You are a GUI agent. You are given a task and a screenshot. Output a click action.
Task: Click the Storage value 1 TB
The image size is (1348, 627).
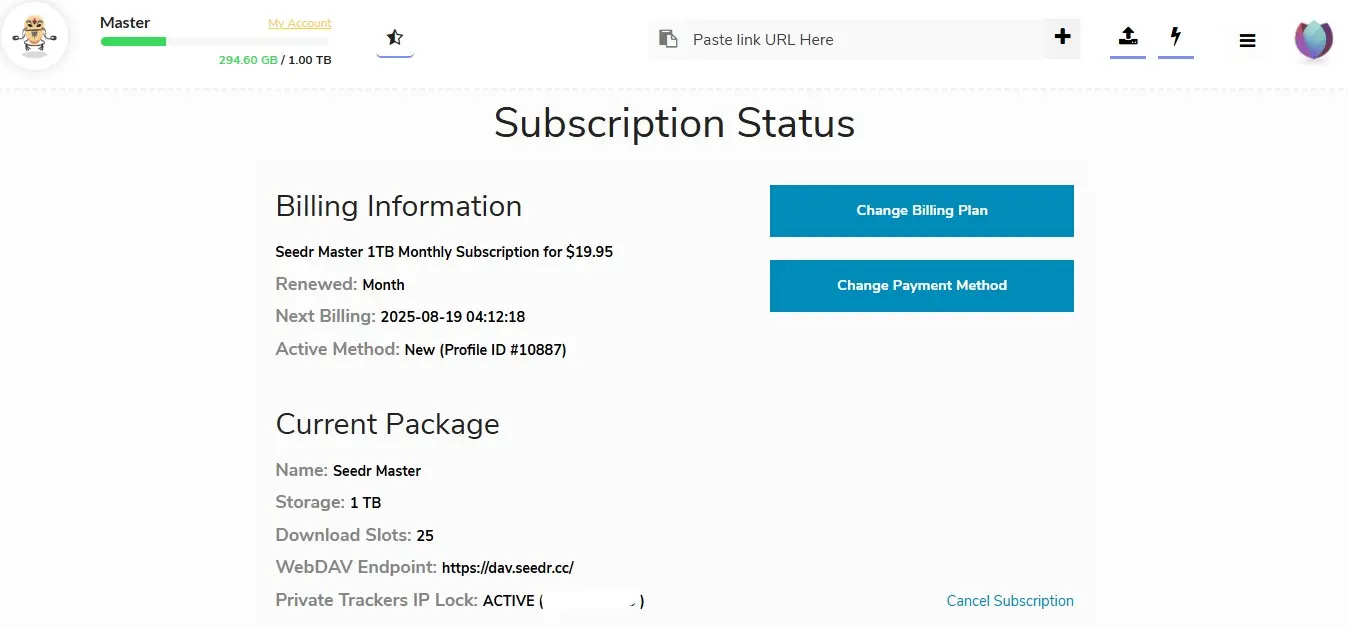coord(365,503)
